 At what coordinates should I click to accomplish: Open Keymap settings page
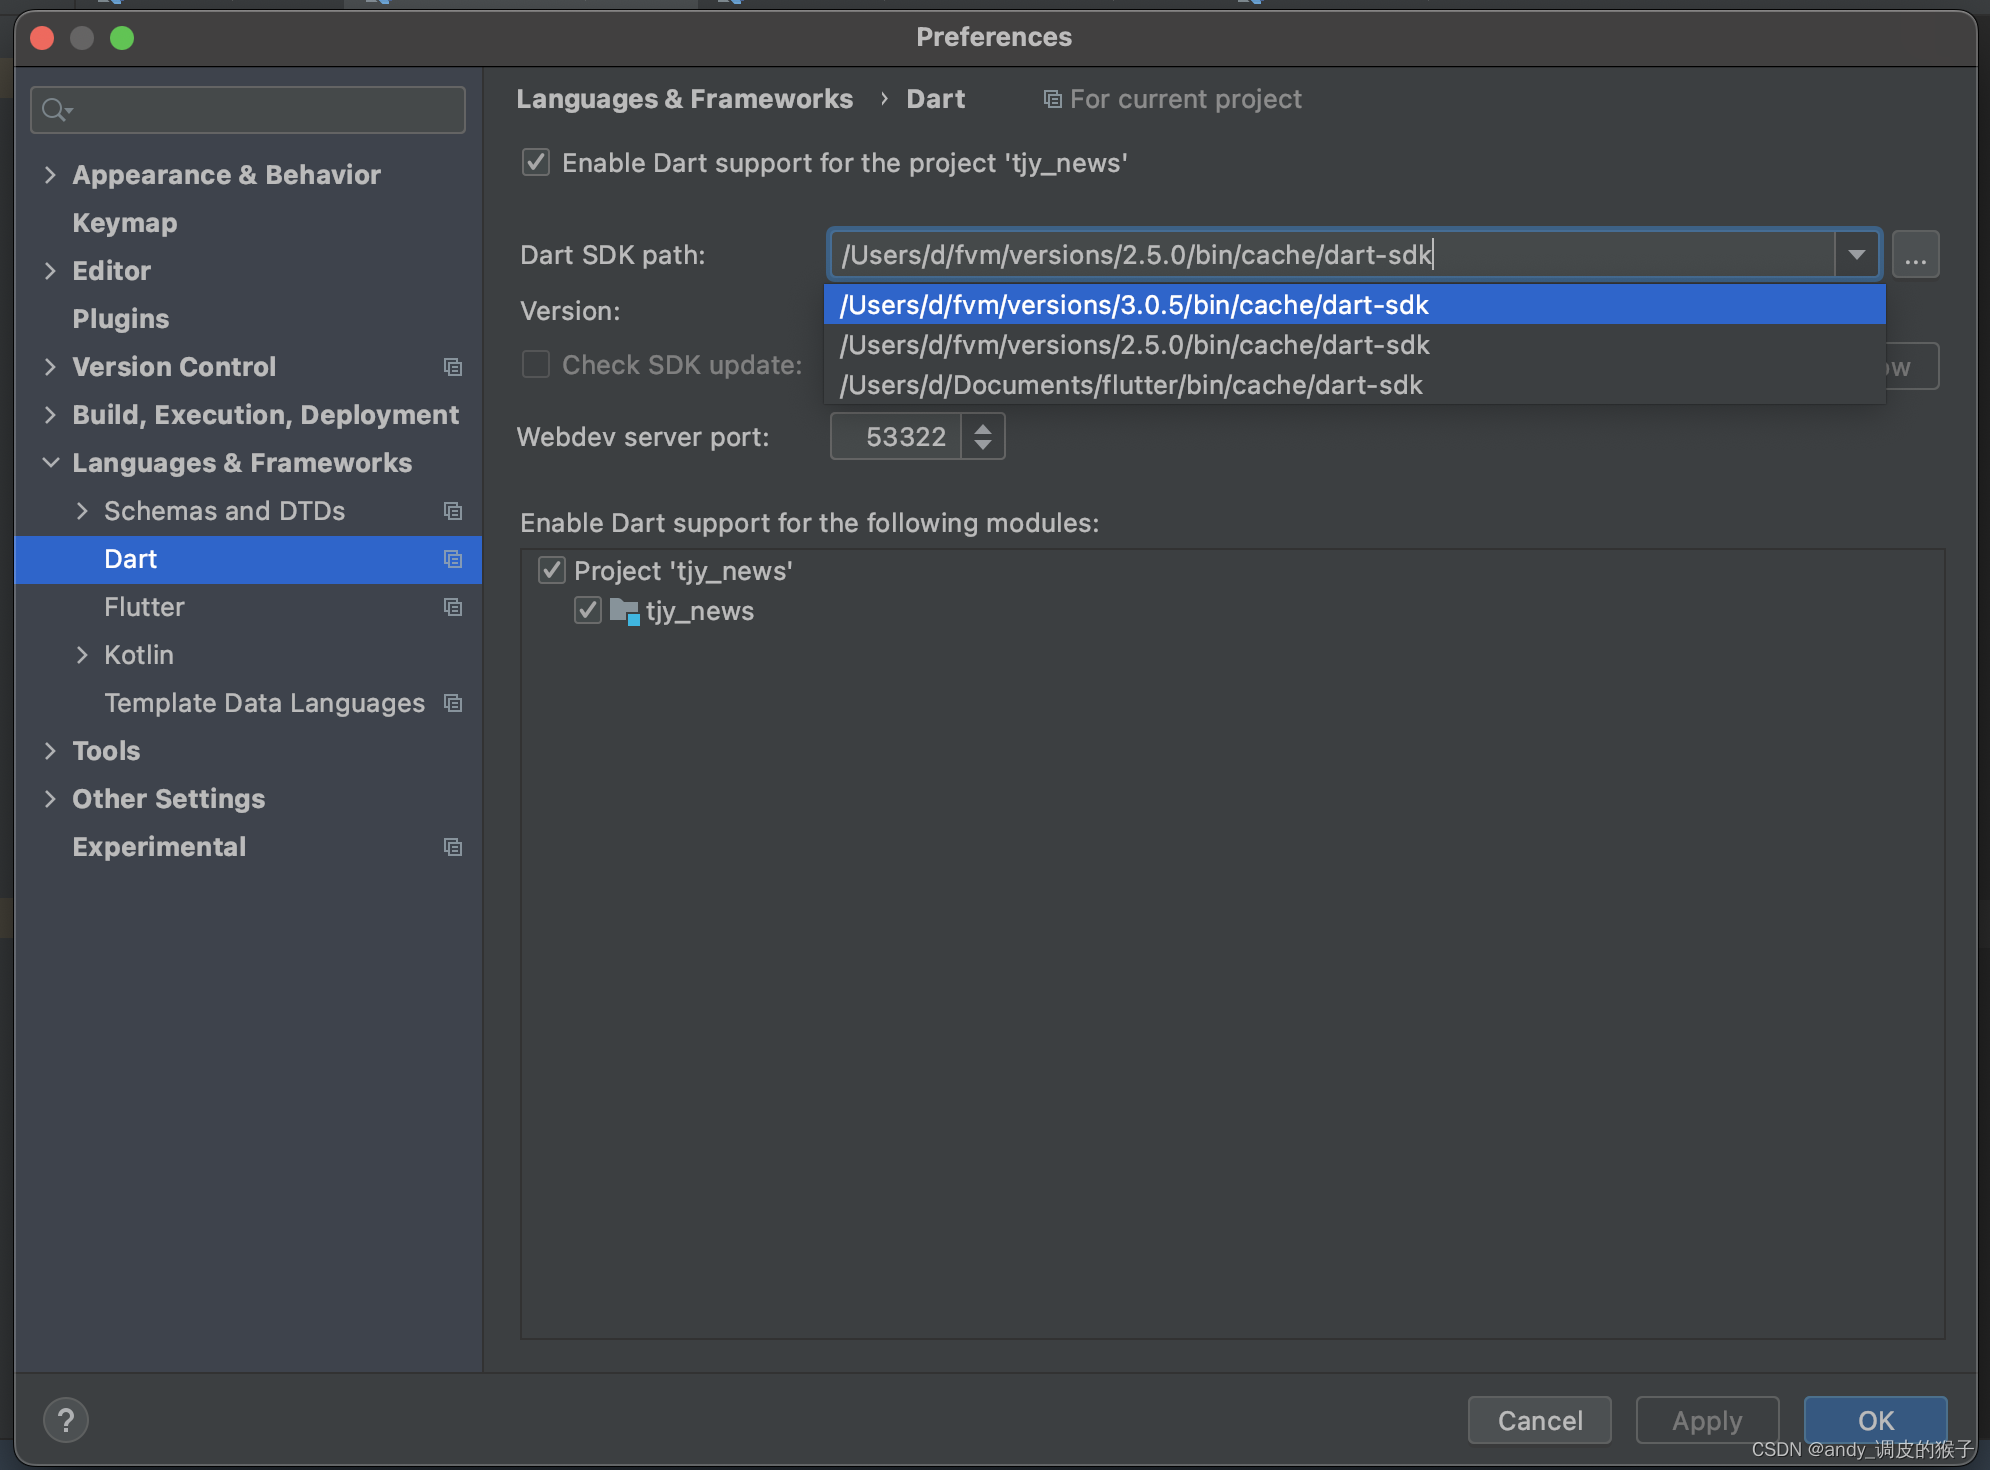pyautogui.click(x=124, y=223)
